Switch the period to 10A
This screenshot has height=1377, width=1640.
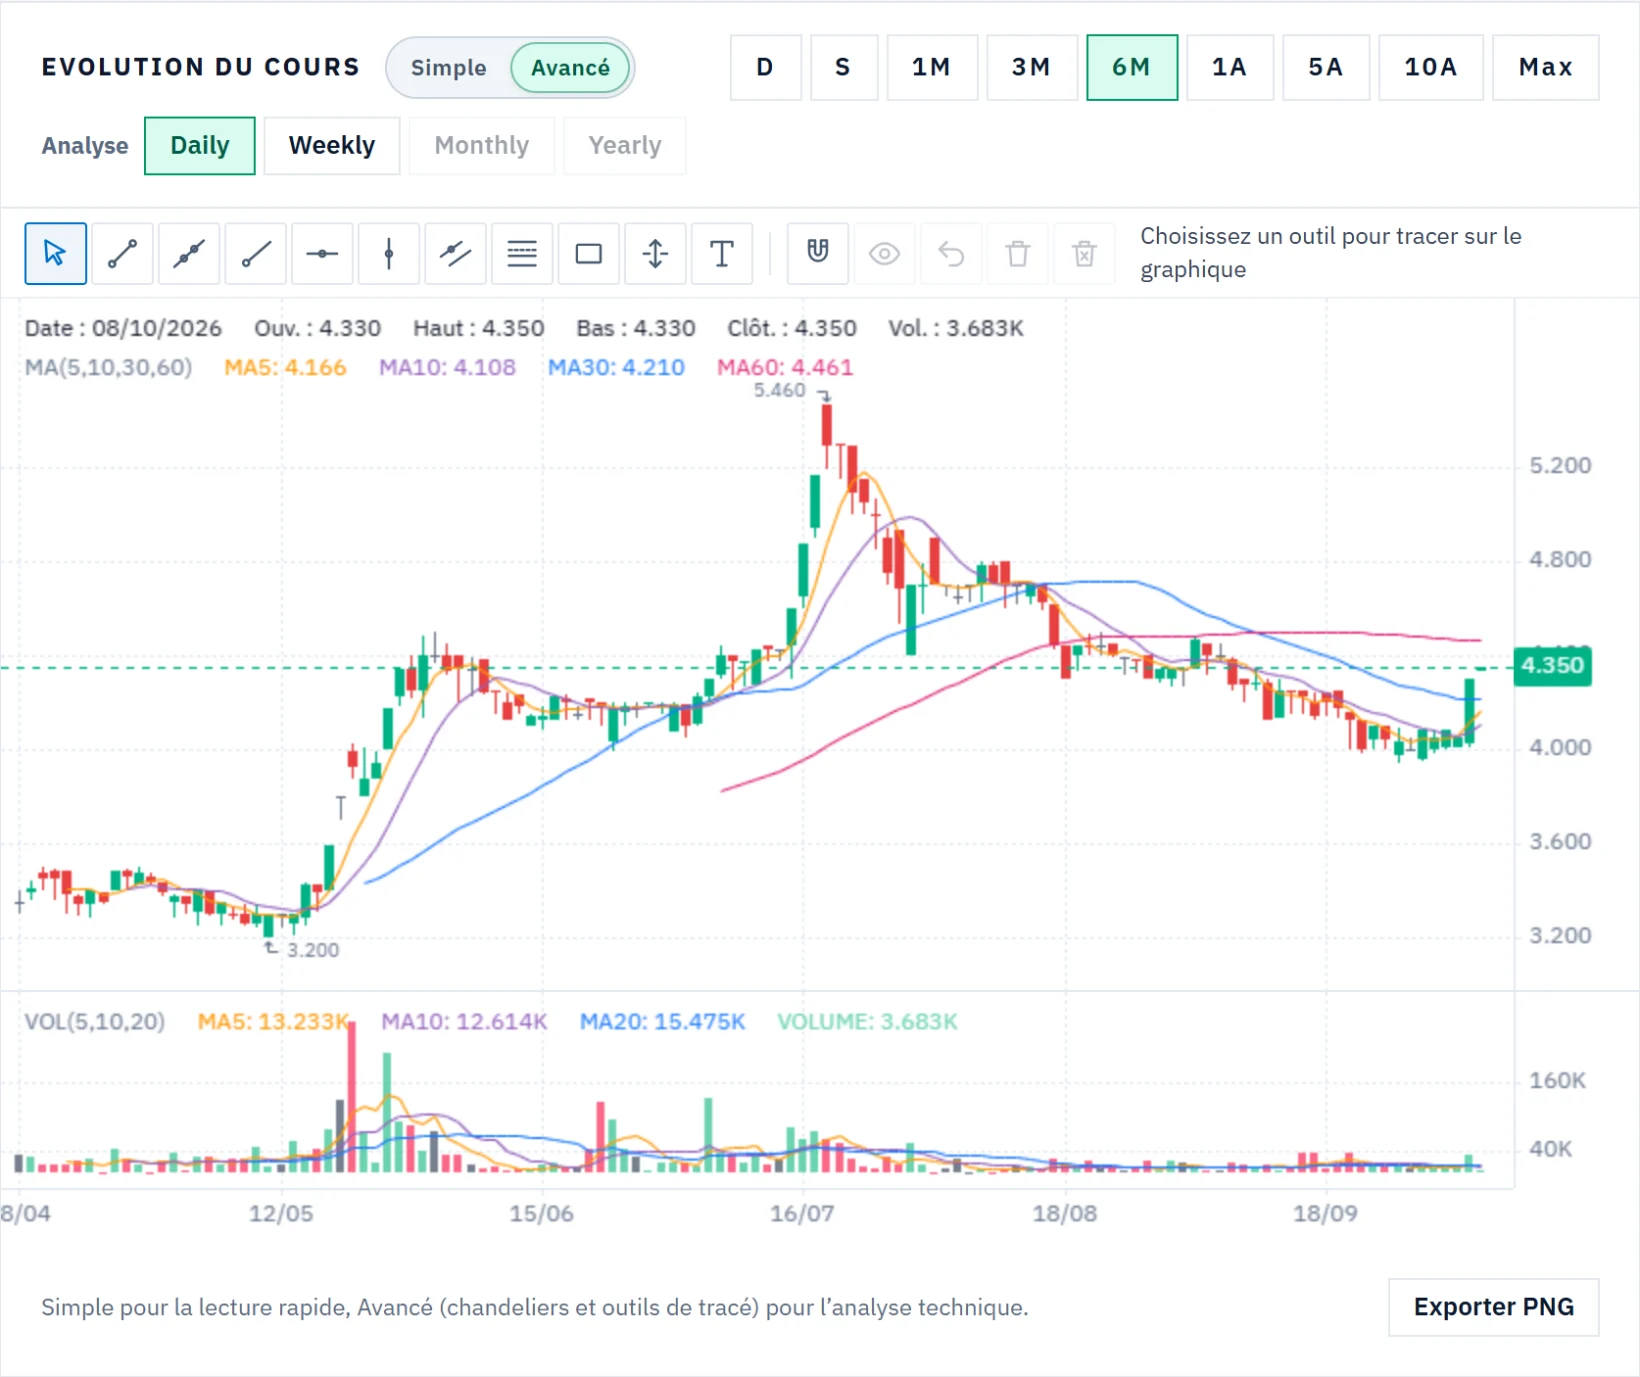click(x=1430, y=68)
